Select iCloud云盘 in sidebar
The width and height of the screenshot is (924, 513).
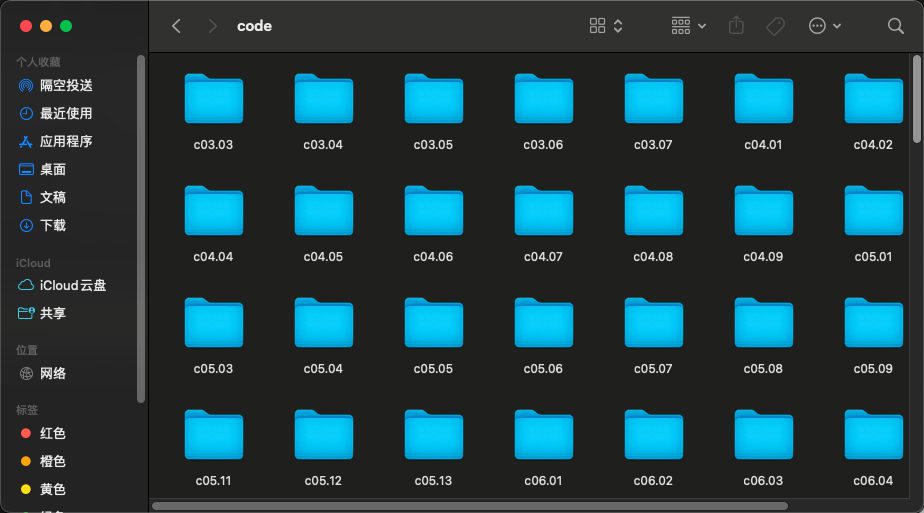pyautogui.click(x=72, y=286)
